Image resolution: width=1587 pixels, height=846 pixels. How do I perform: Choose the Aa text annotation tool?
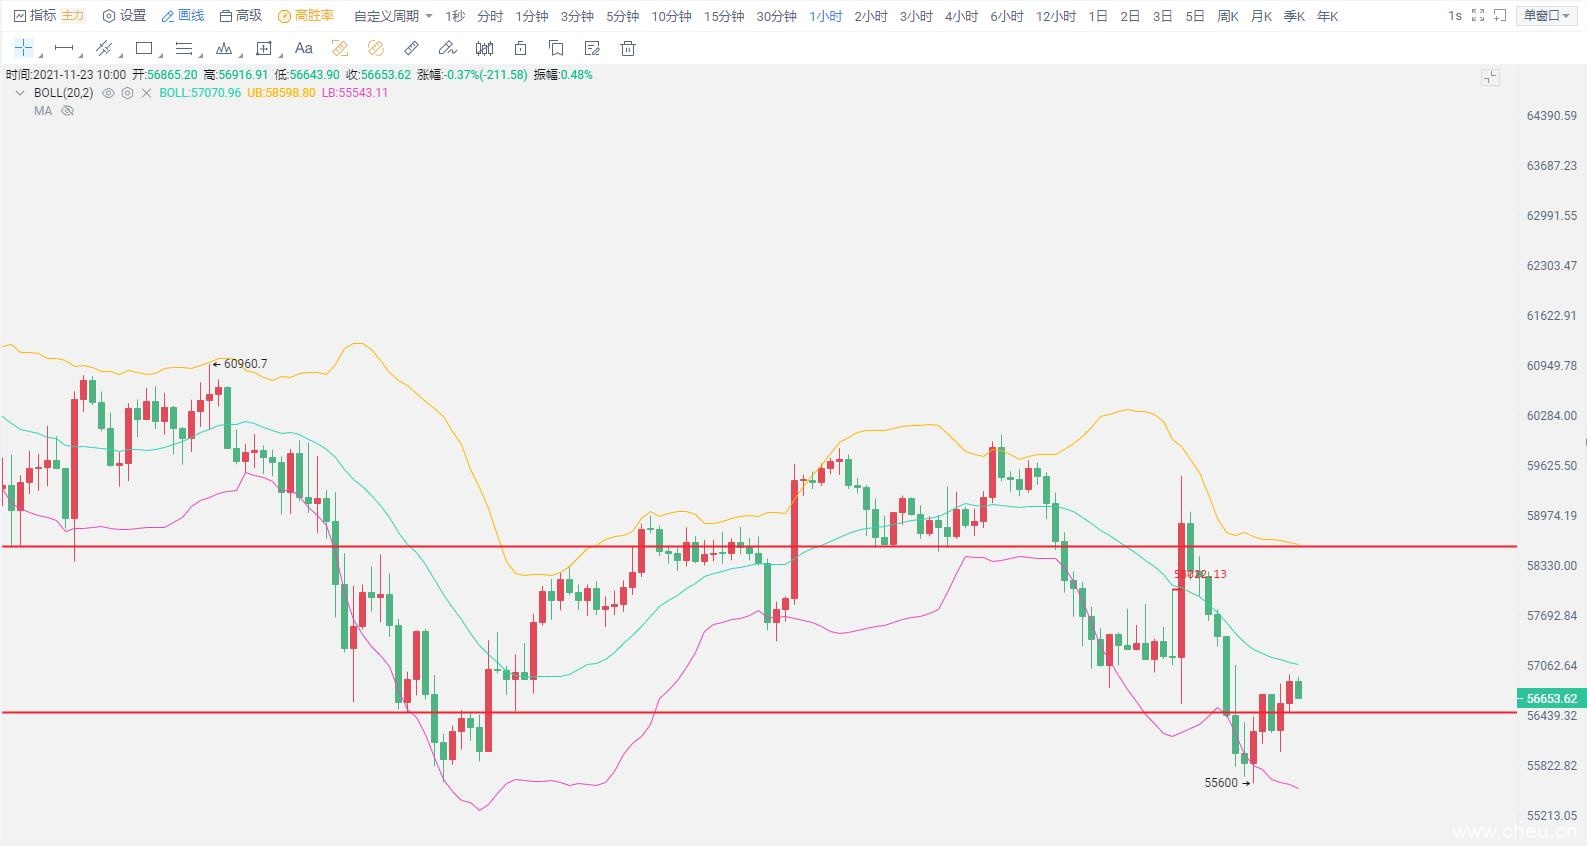tap(304, 48)
